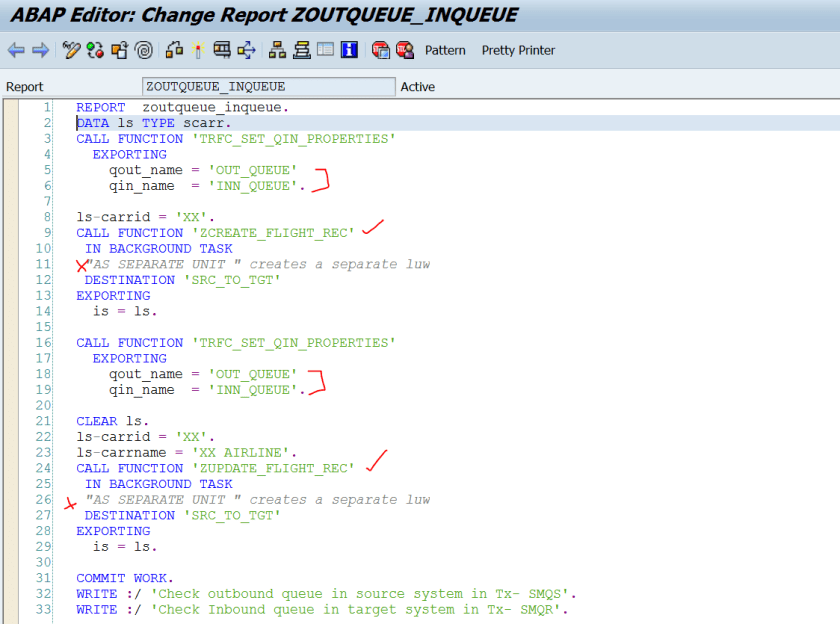Click 'CLEAR ls.' statement
The height and width of the screenshot is (624, 840).
112,422
